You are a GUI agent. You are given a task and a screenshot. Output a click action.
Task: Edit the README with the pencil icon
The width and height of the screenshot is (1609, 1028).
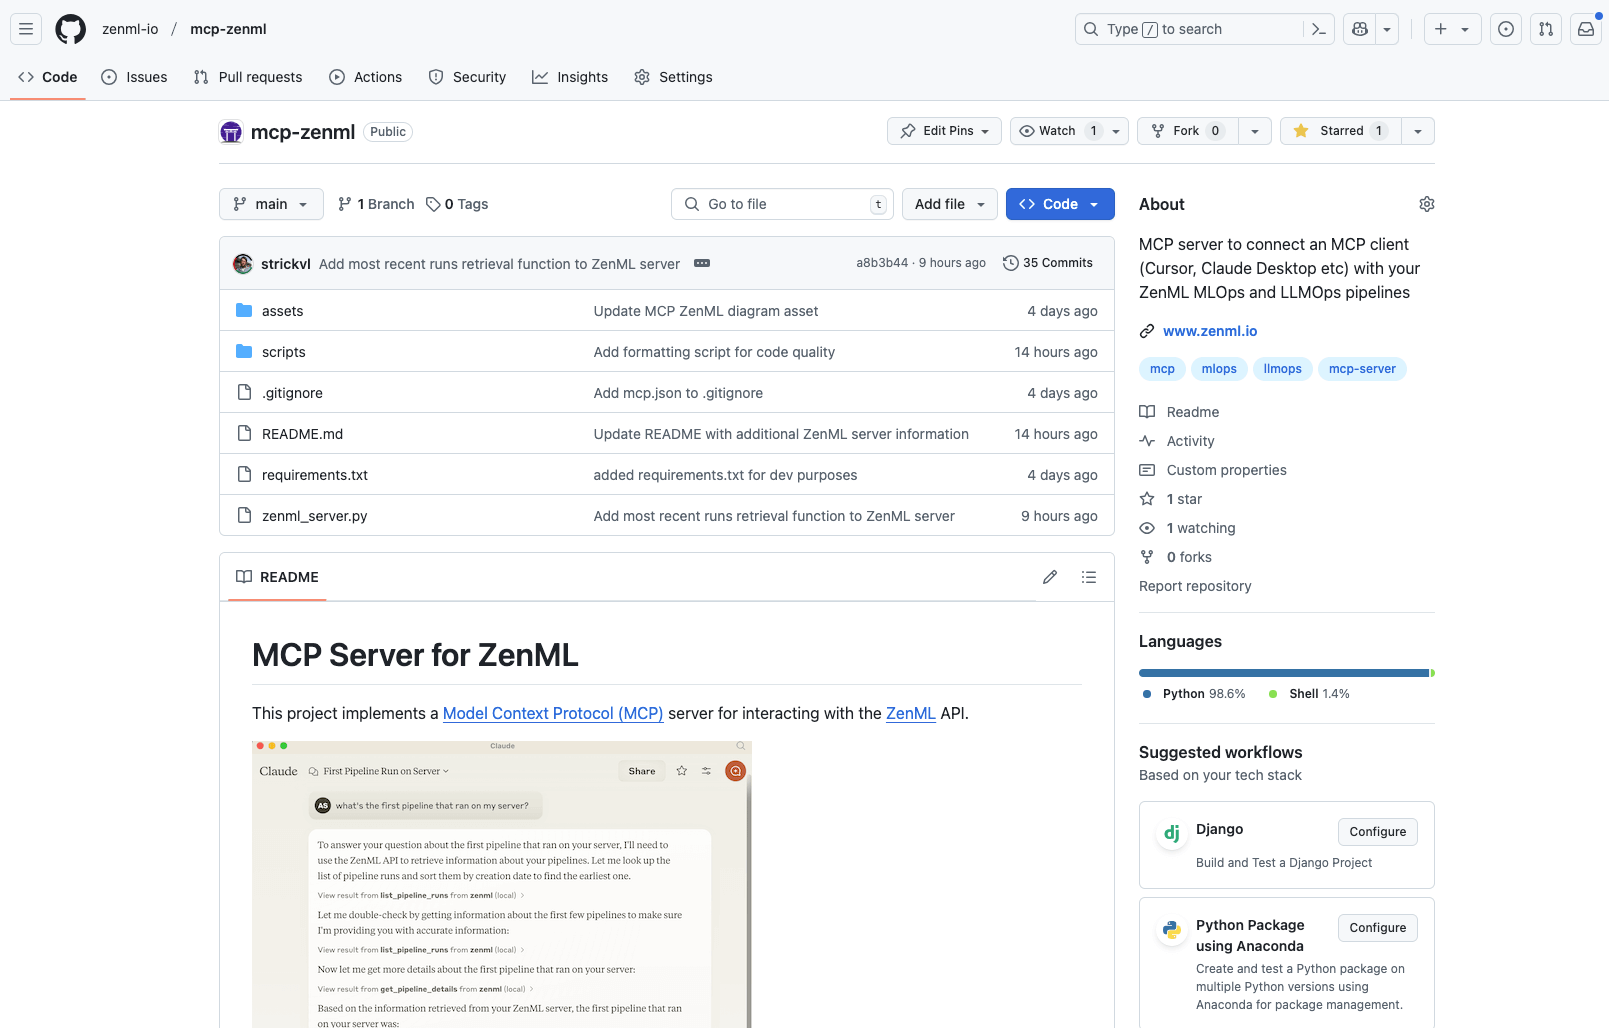pos(1049,577)
